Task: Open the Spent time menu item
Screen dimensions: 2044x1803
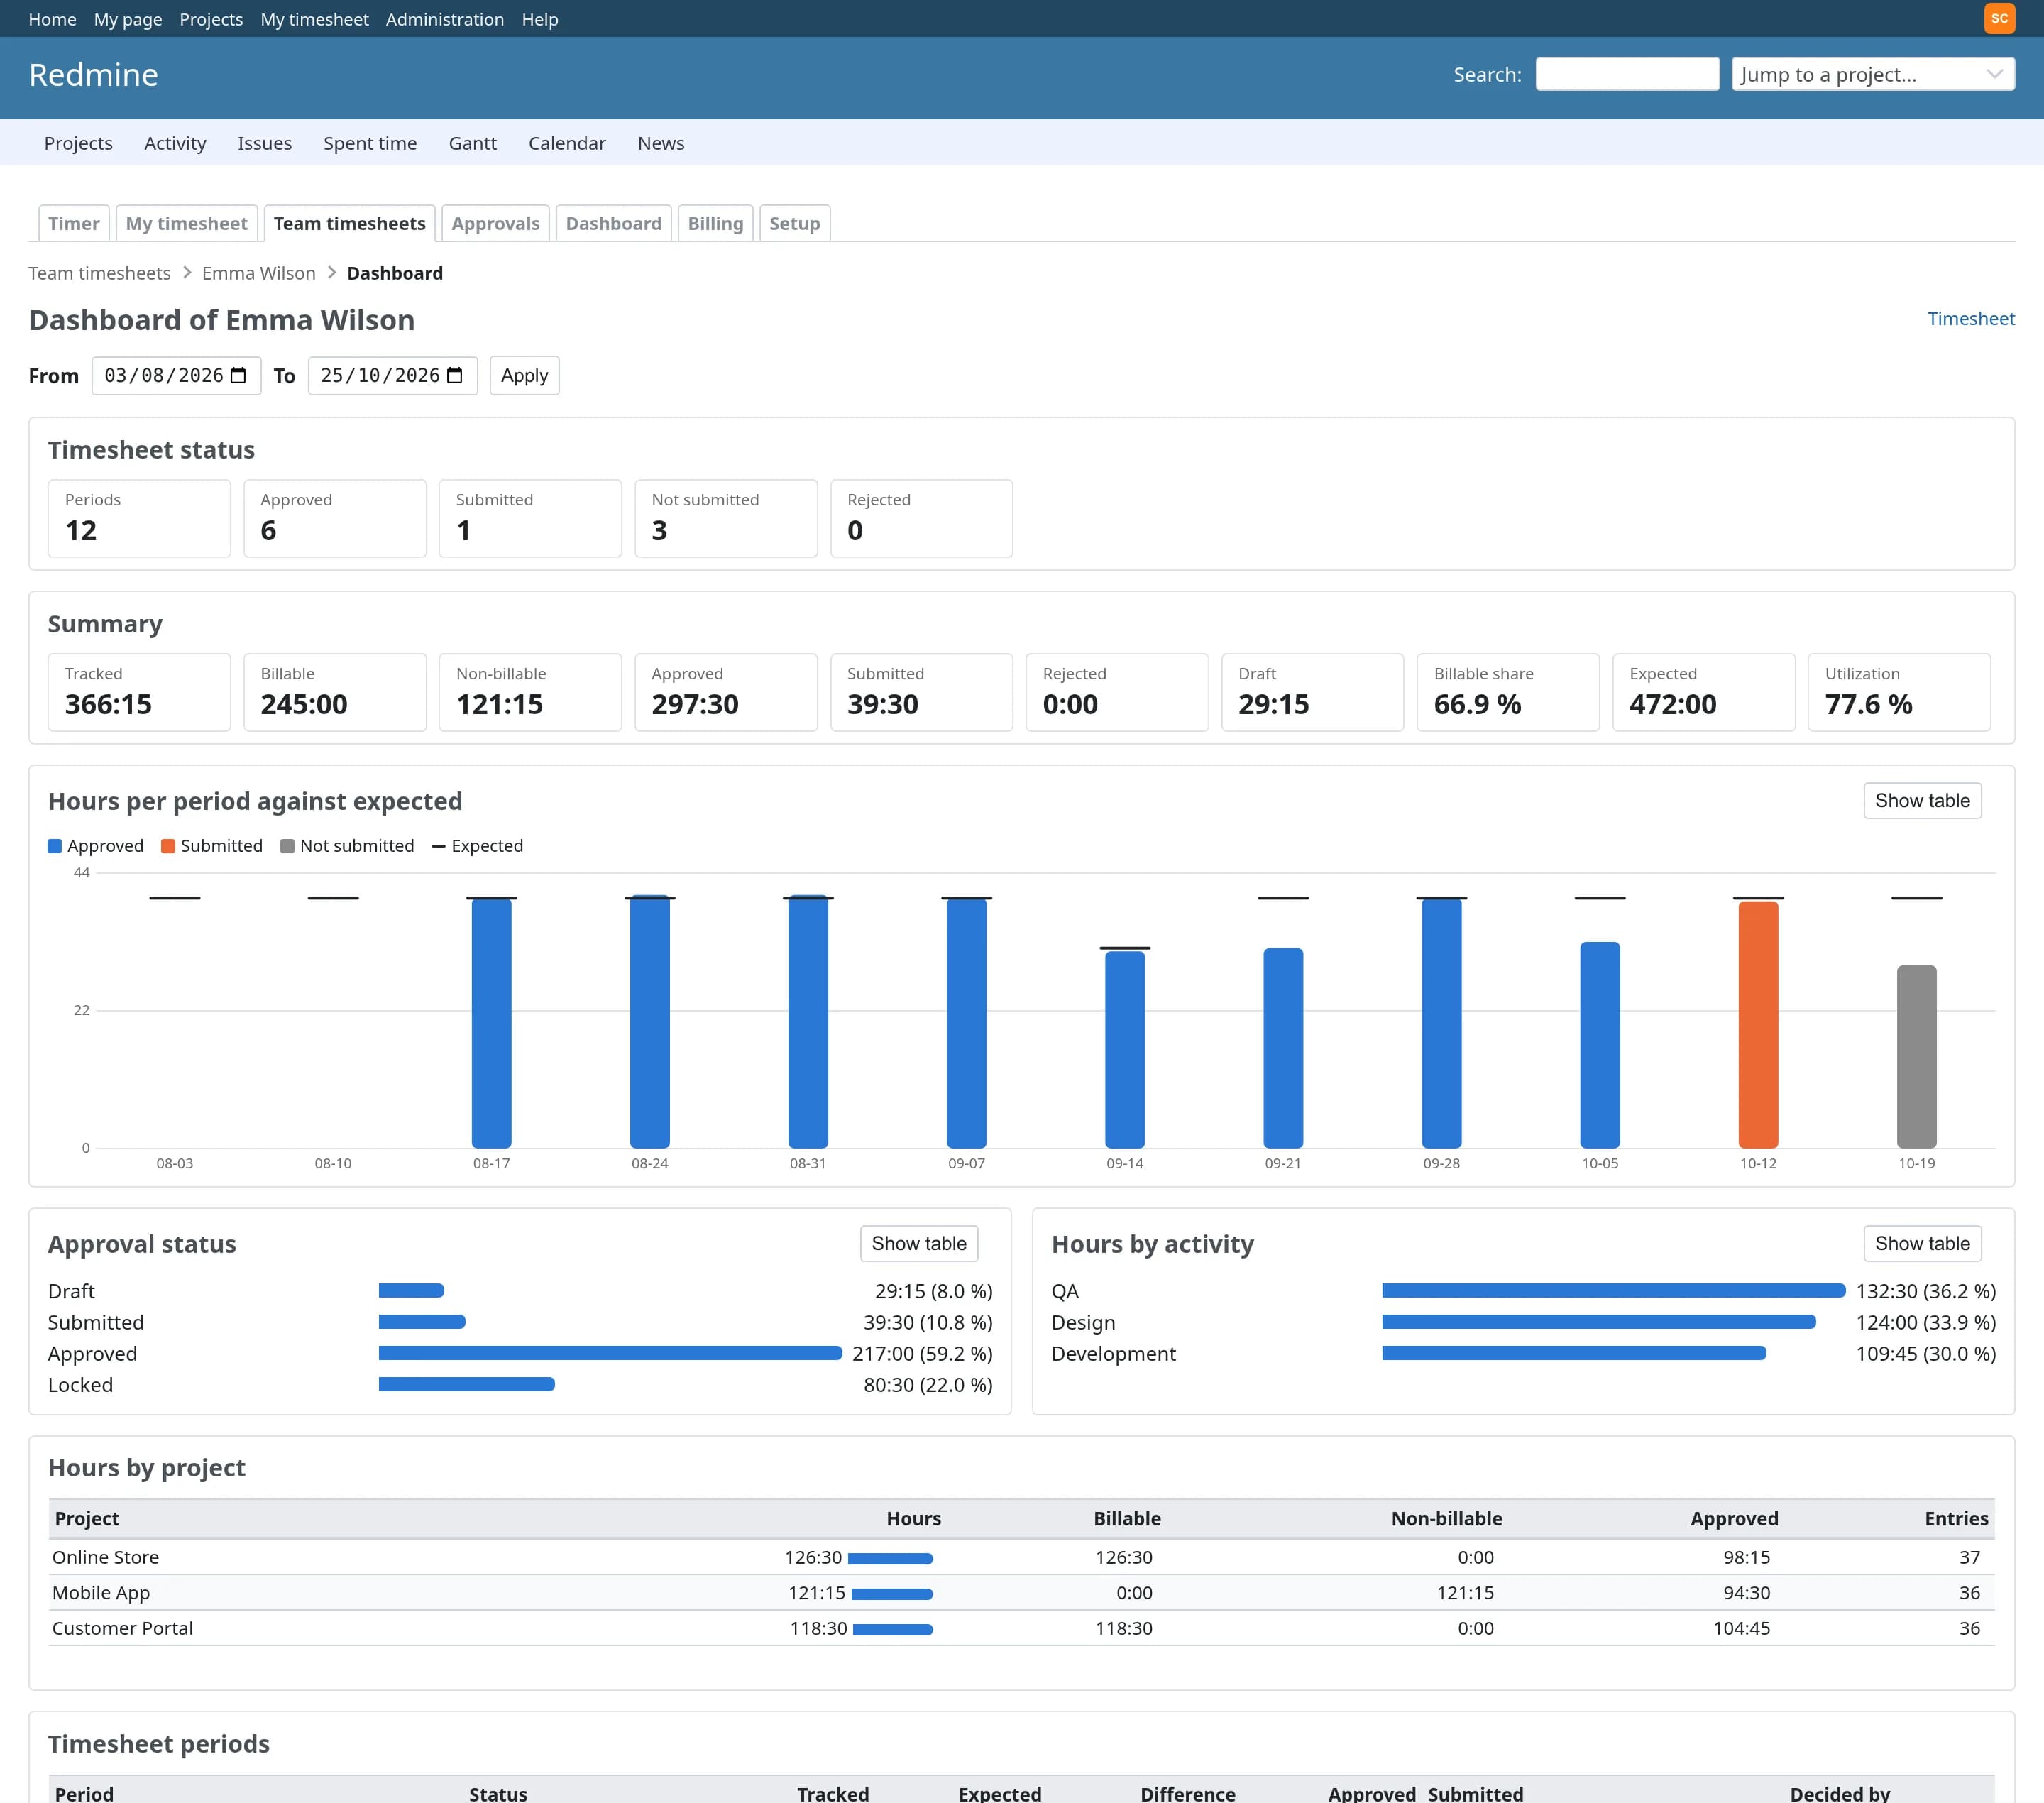Action: coord(370,143)
